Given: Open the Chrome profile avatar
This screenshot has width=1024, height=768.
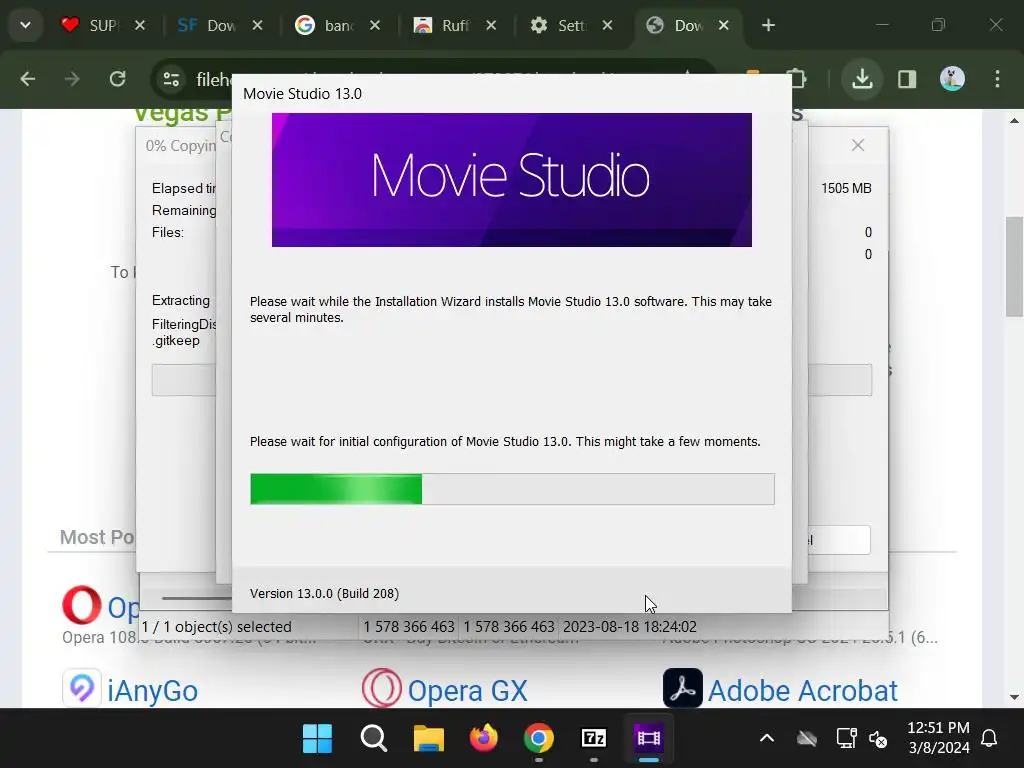Looking at the screenshot, I should [952, 79].
